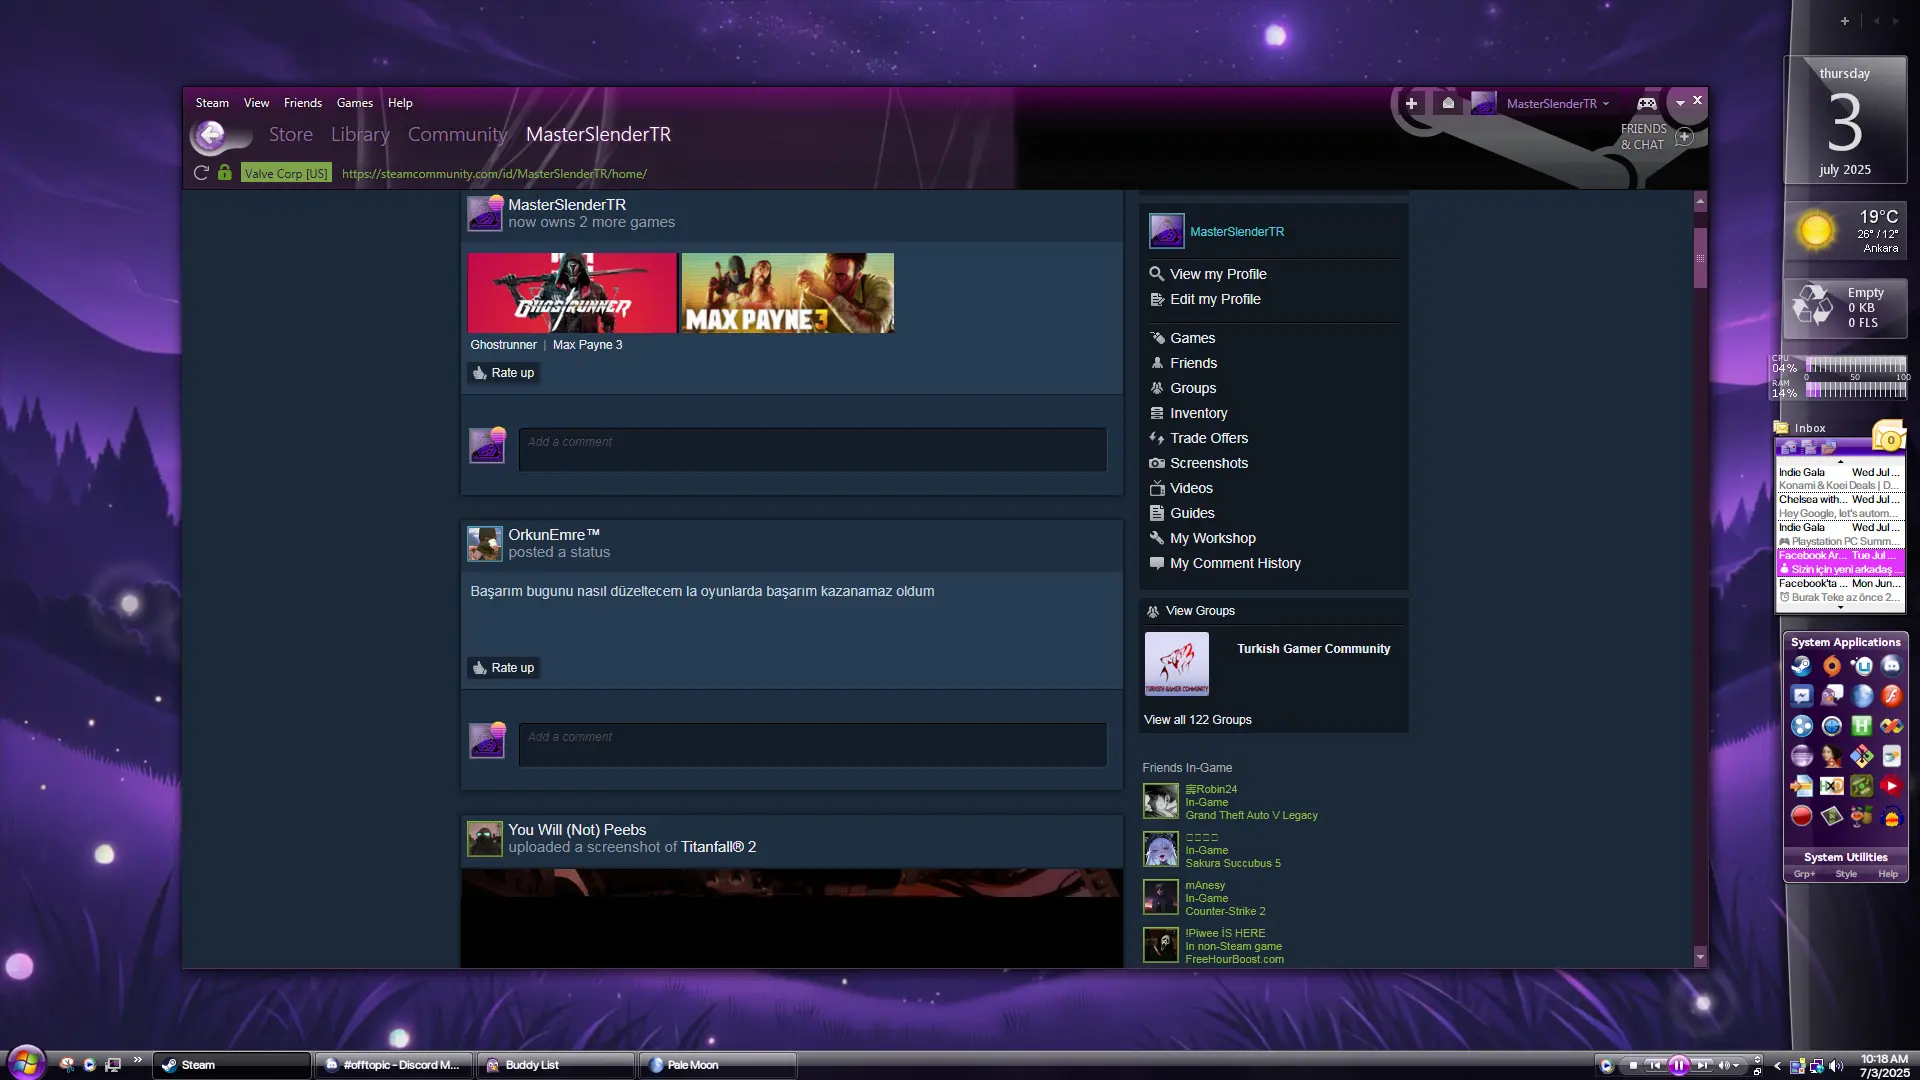Image resolution: width=1920 pixels, height=1080 pixels.
Task: Open the Steam menu
Action: tap(212, 103)
